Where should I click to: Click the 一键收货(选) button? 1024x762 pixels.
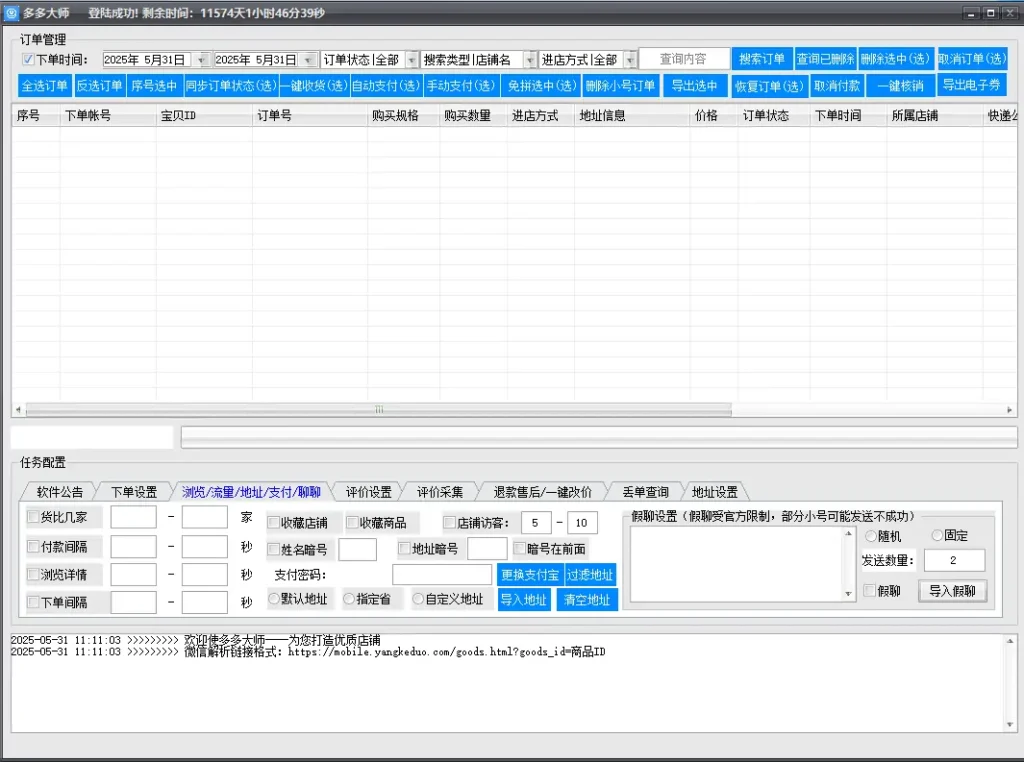tap(314, 86)
